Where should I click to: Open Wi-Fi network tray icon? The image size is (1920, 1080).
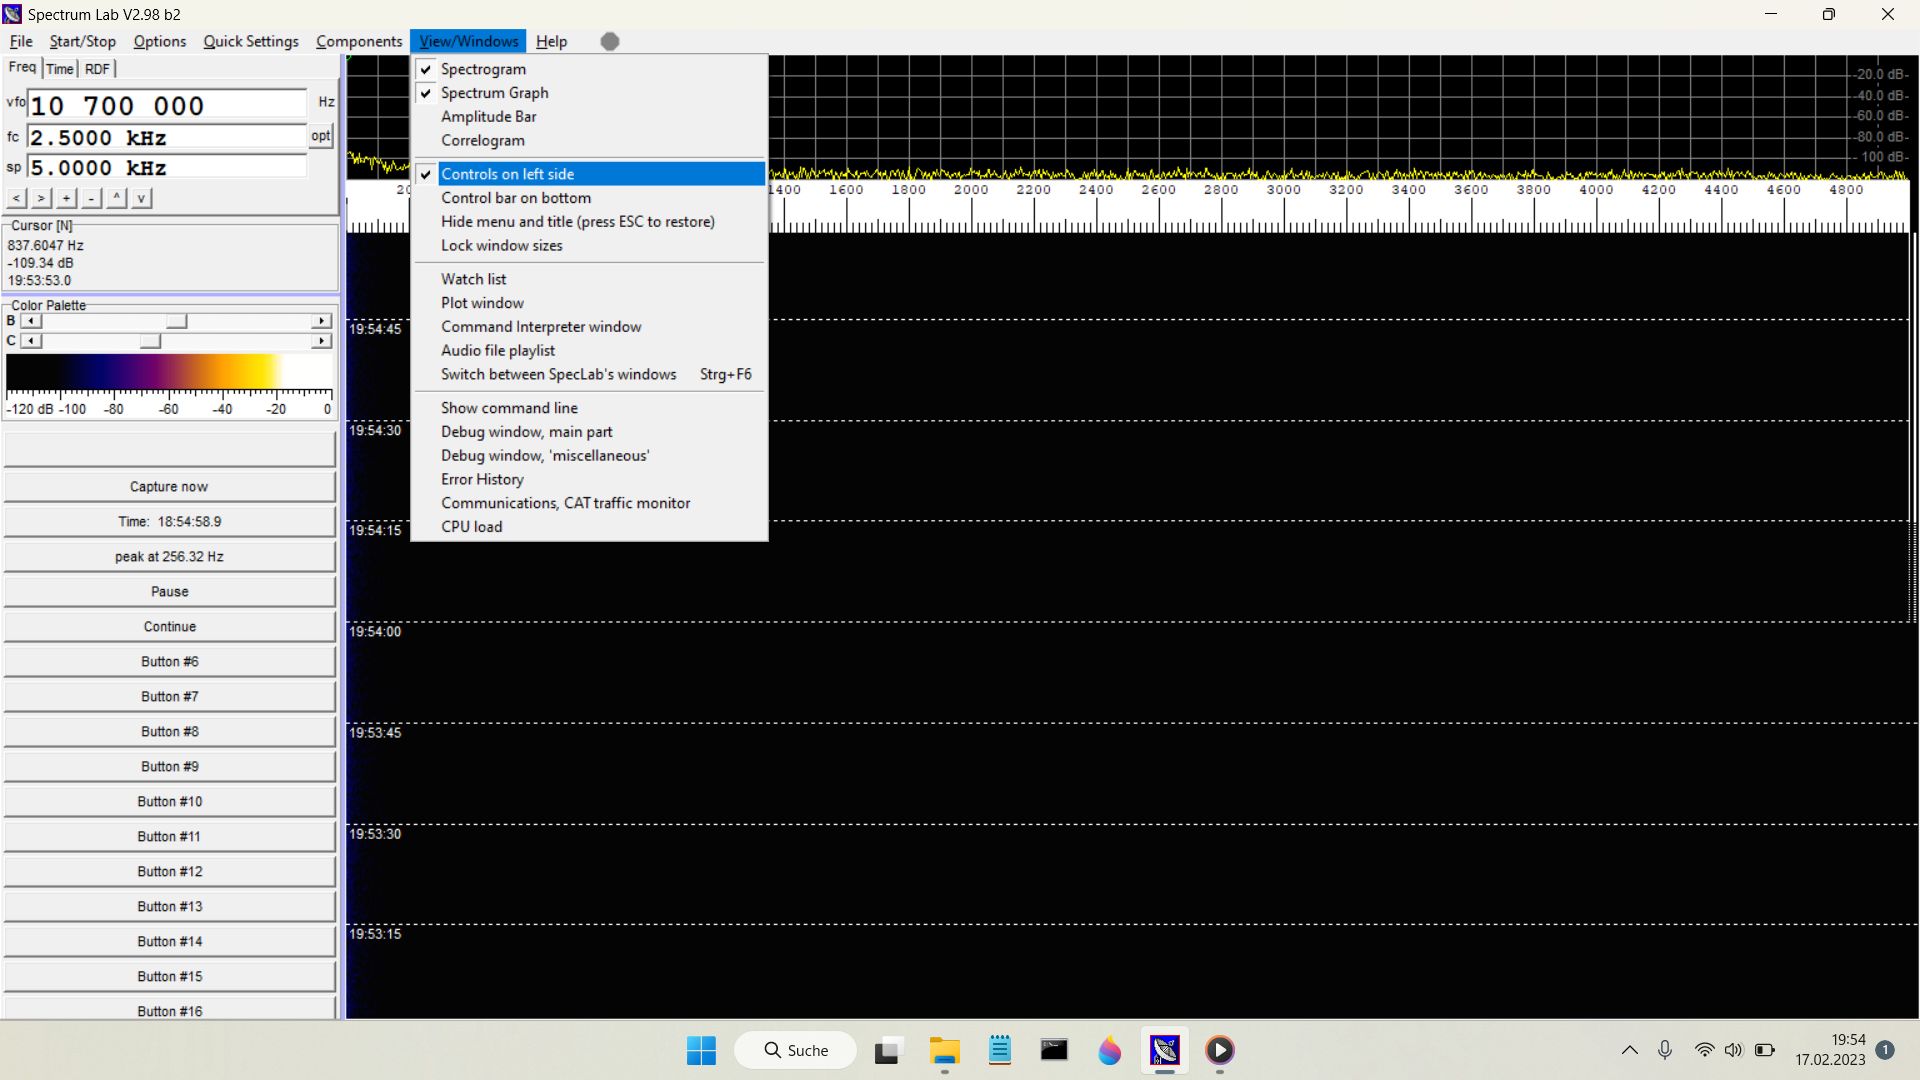coord(1704,1050)
